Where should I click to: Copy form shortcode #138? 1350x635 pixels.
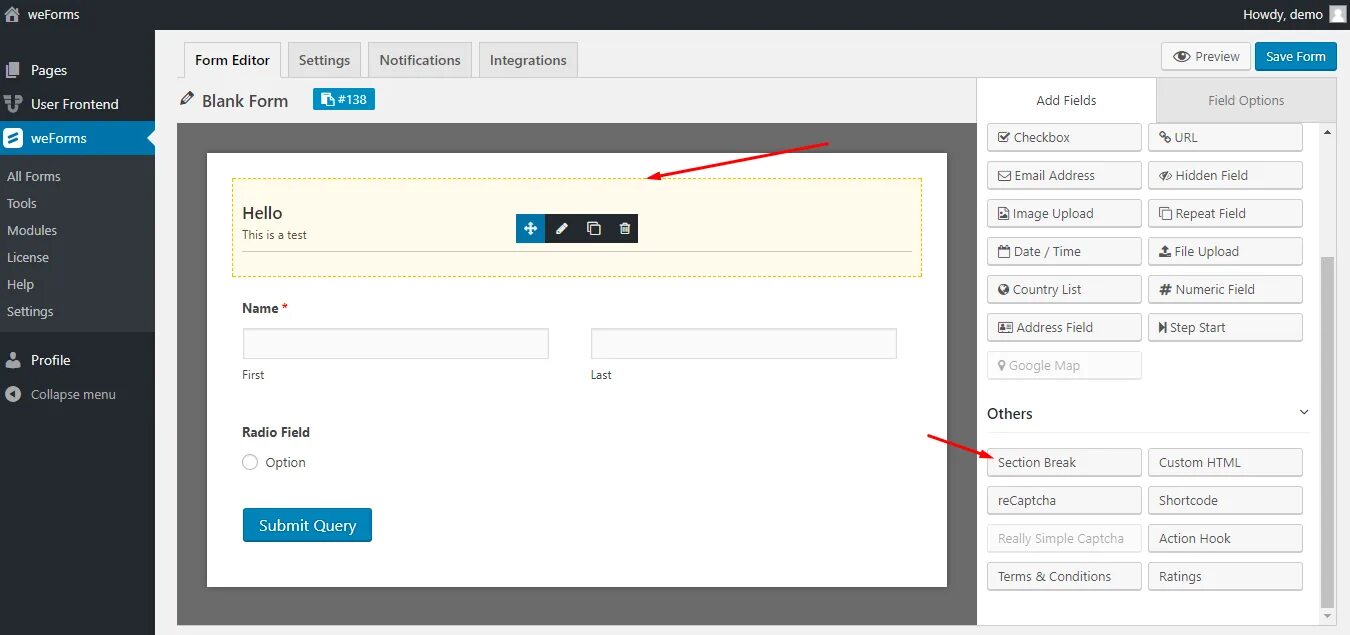(343, 99)
